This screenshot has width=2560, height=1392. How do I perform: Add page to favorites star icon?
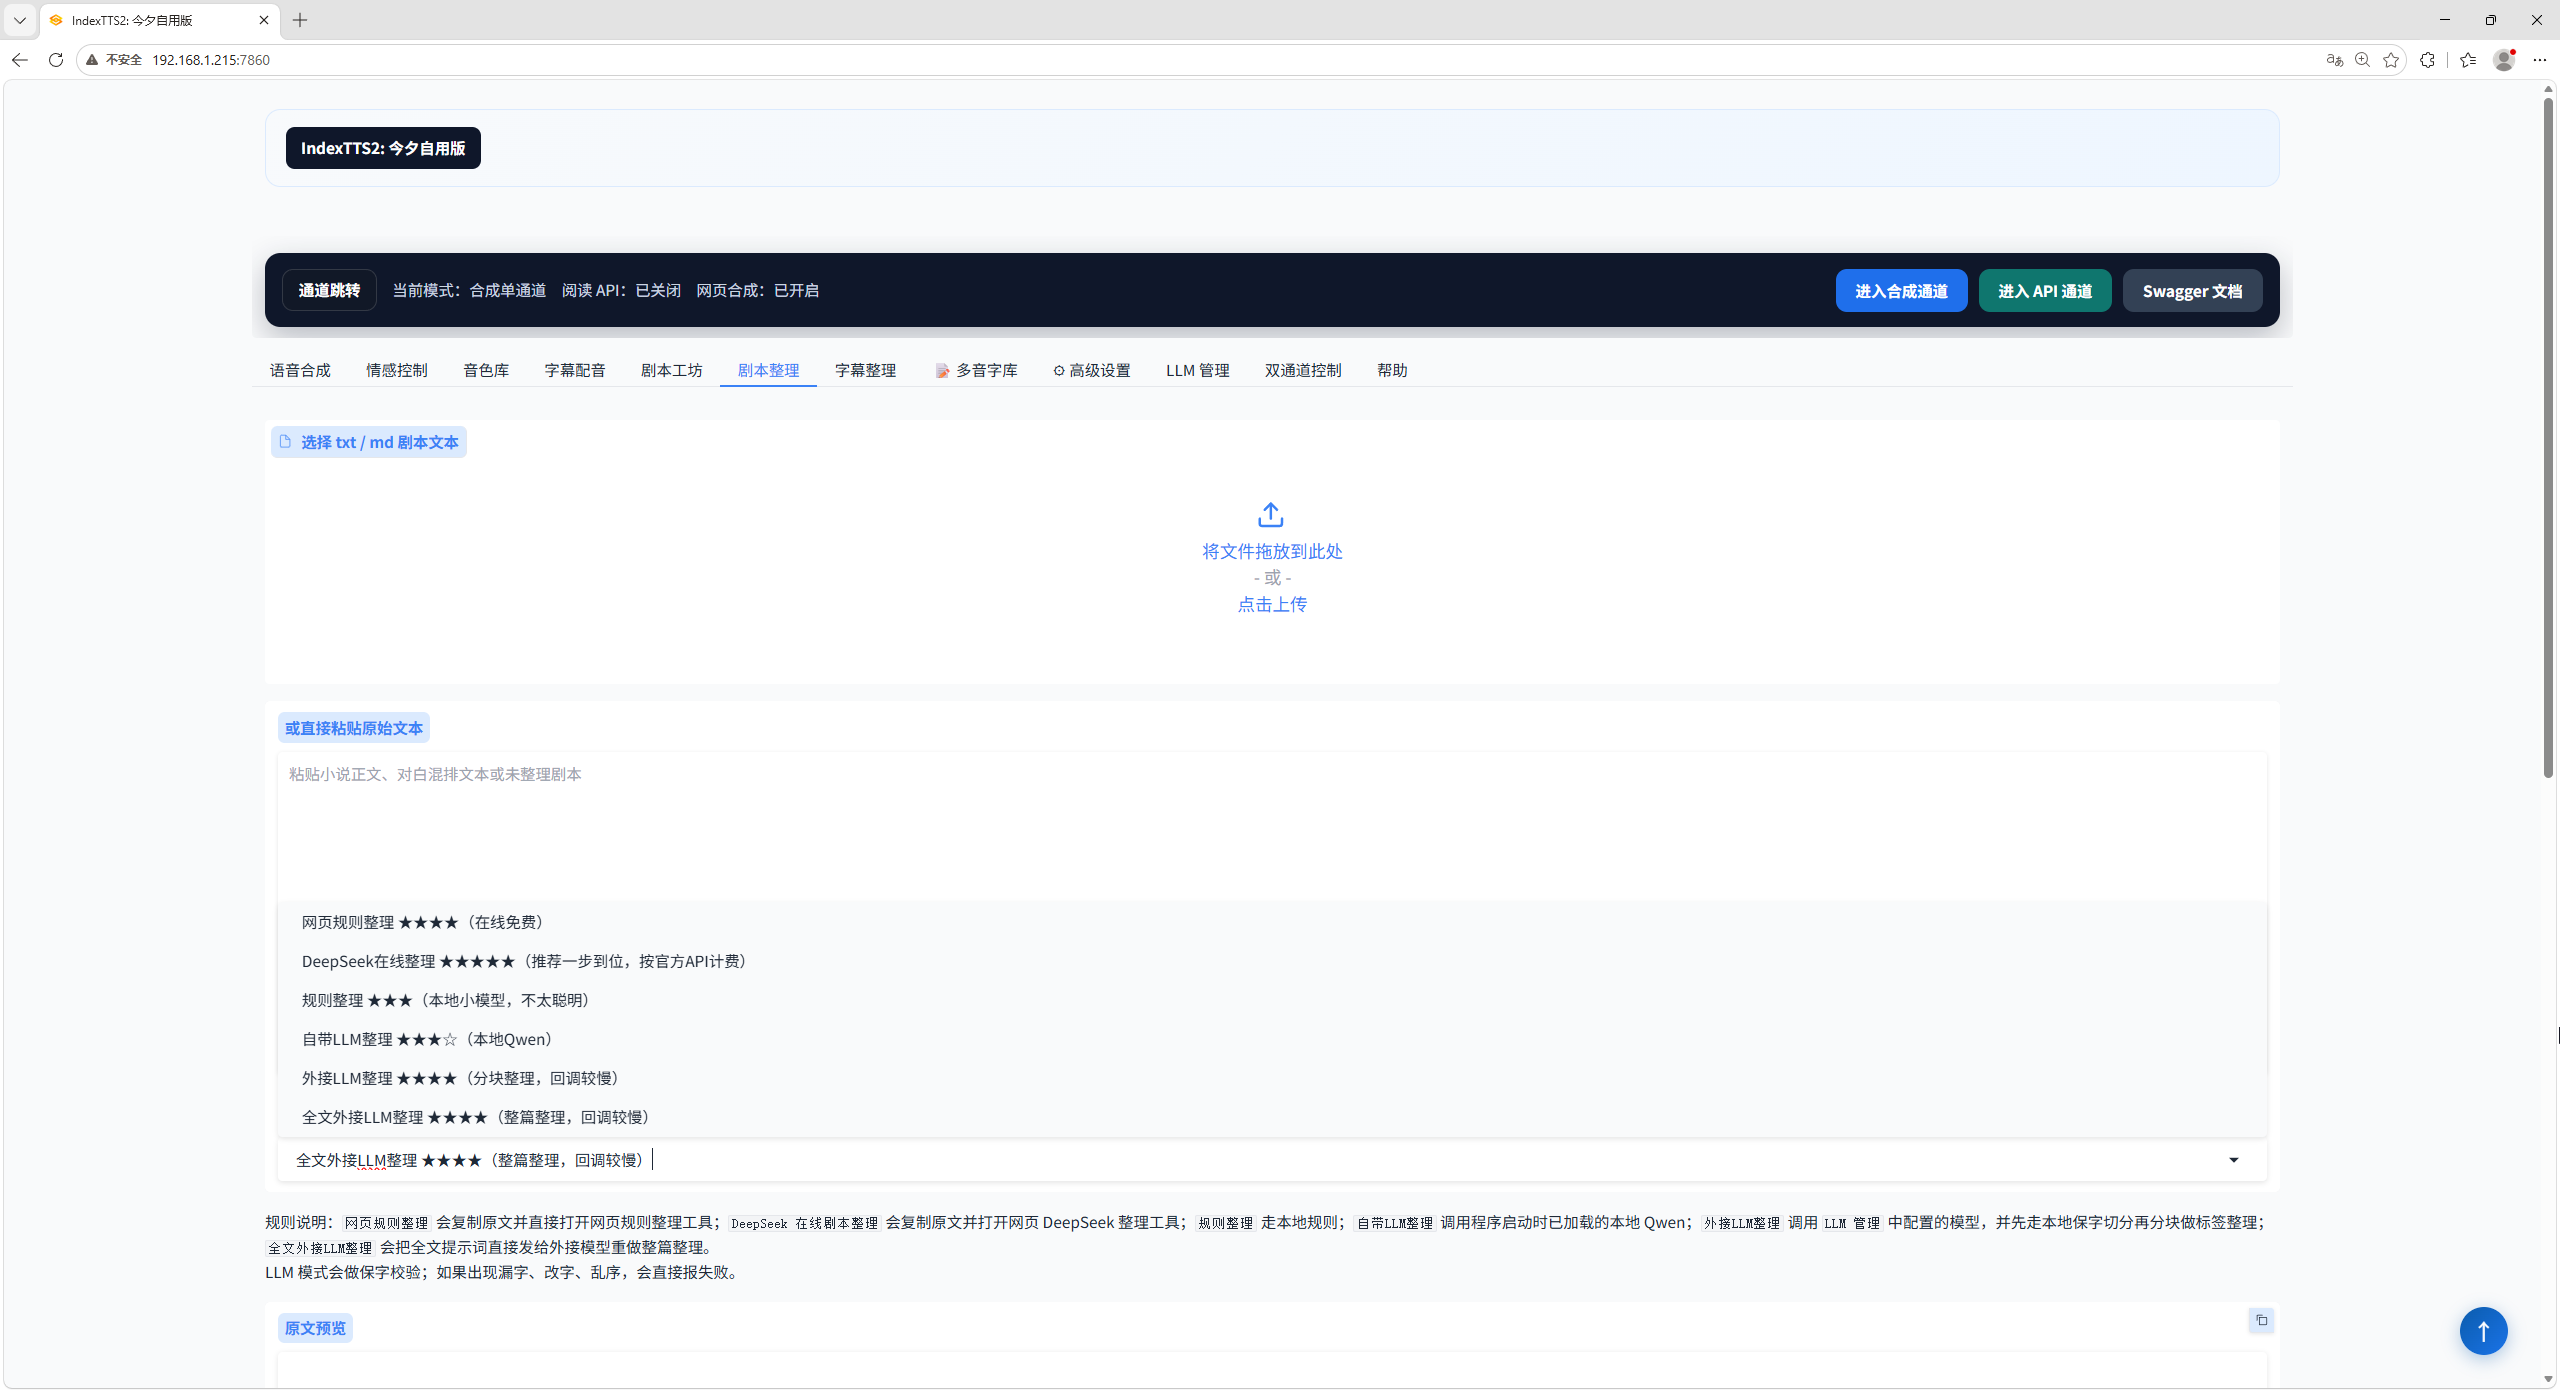pyautogui.click(x=2391, y=60)
